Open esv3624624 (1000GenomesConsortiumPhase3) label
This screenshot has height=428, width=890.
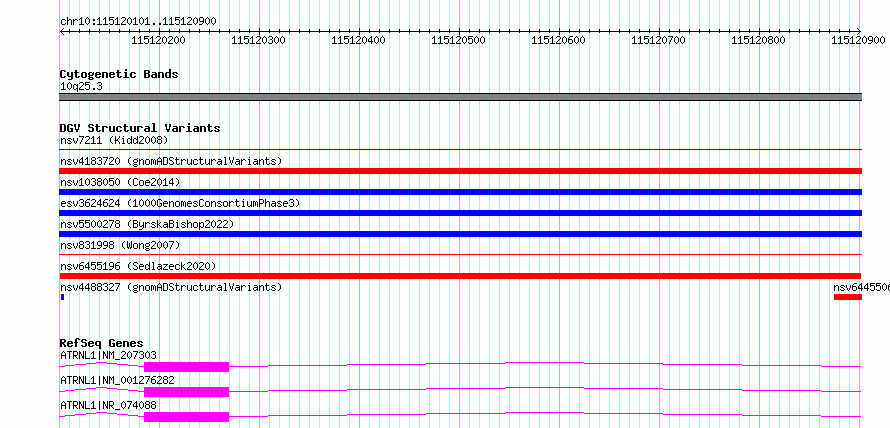[180, 203]
